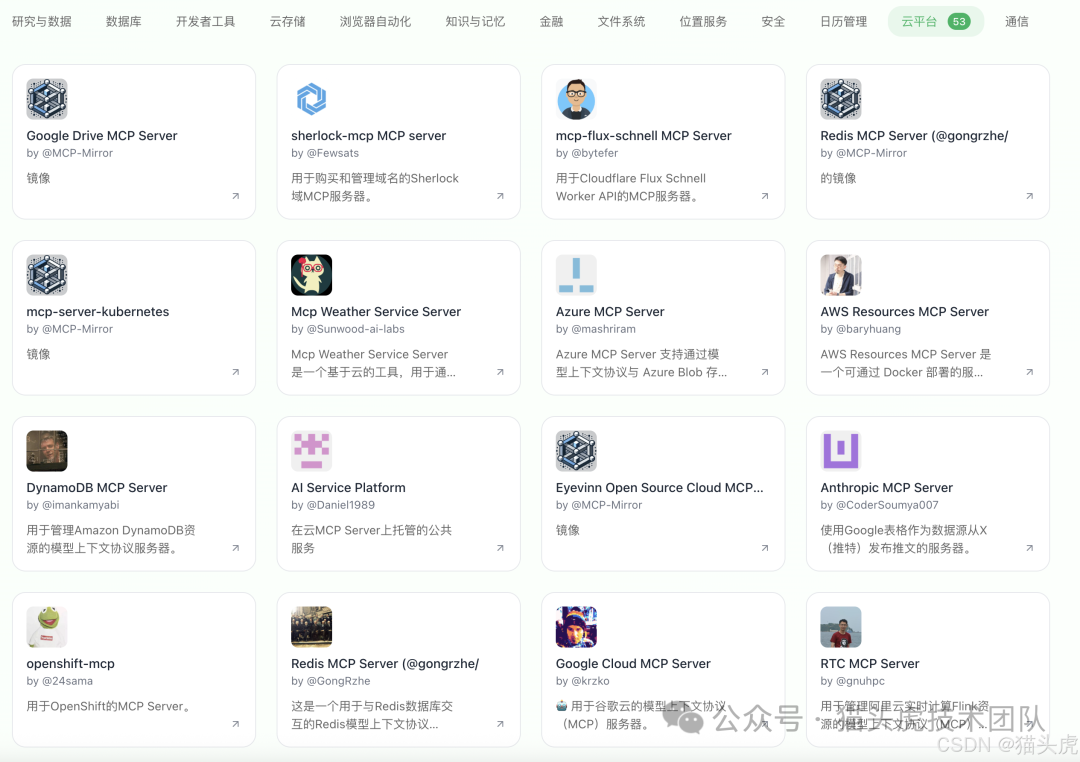This screenshot has height=762, width=1080.
Task: Click the Eyevinn Open Source Cloud avatar
Action: point(576,451)
